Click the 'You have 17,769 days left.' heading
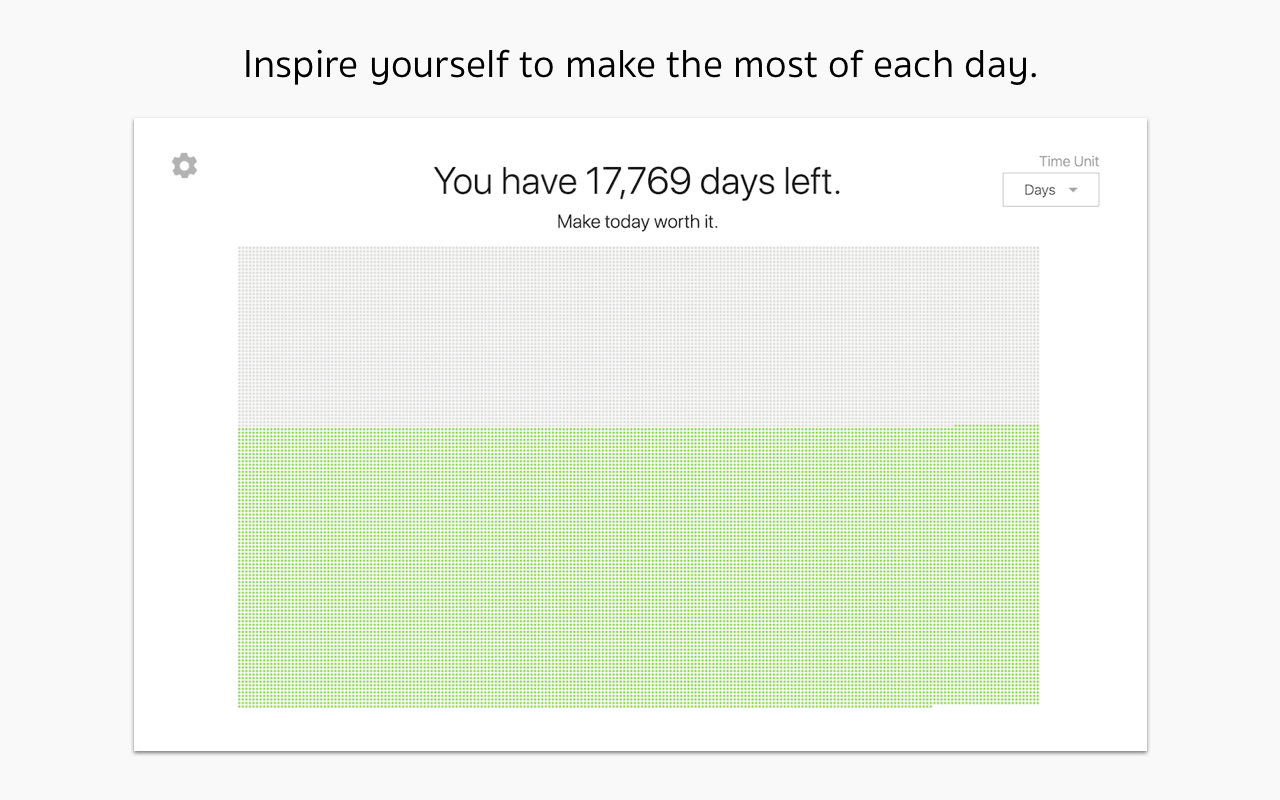Image resolution: width=1280 pixels, height=800 pixels. tap(638, 182)
